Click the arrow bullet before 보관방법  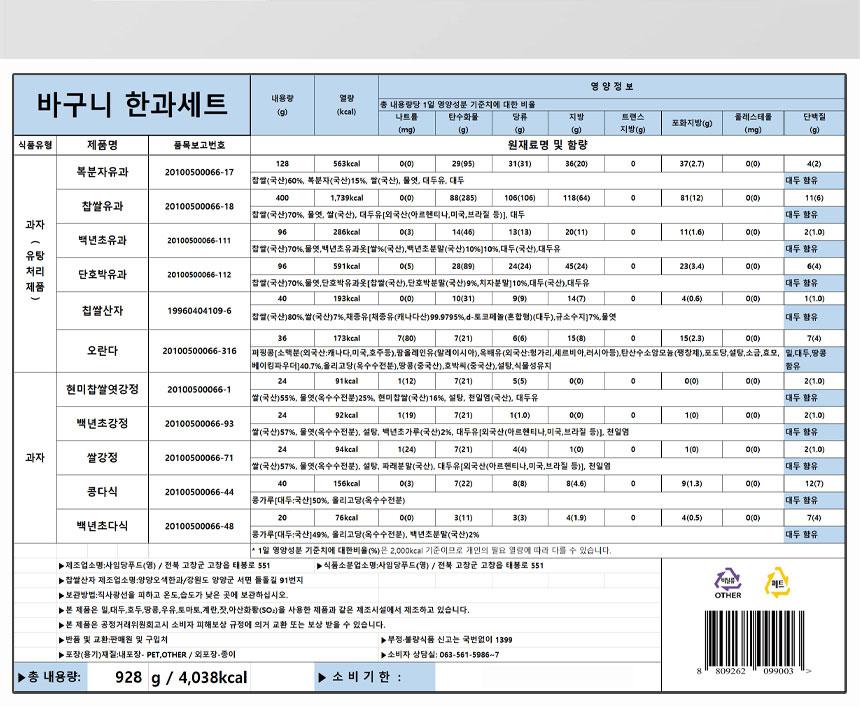tap(61, 594)
